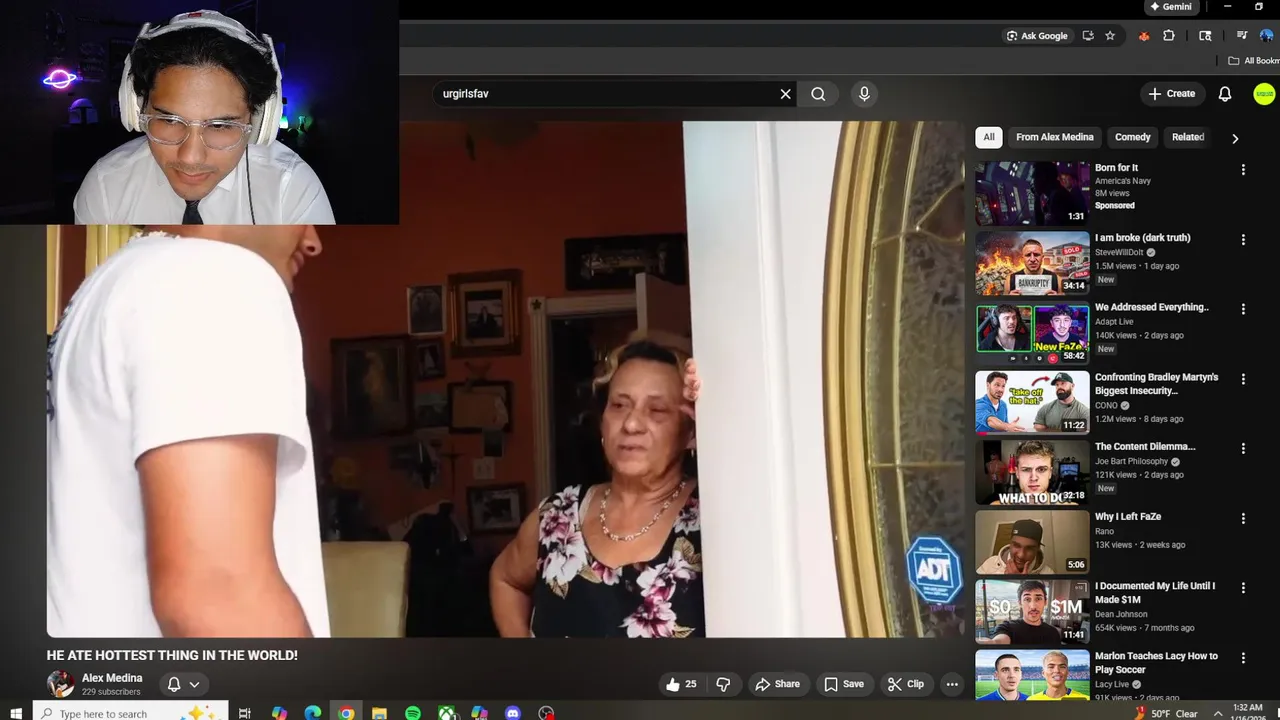Image resolution: width=1280 pixels, height=720 pixels.
Task: Open options menu for Born for It
Action: [1243, 170]
